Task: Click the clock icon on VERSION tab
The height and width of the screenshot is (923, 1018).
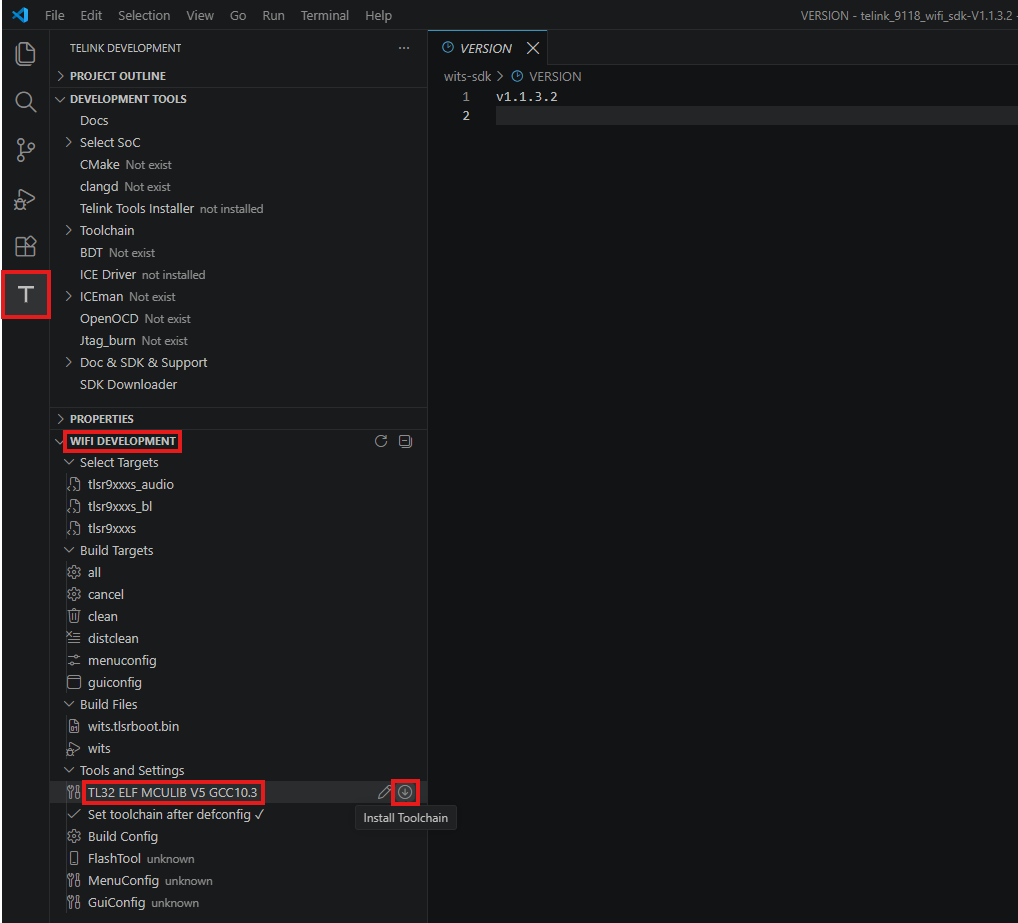Action: 448,47
